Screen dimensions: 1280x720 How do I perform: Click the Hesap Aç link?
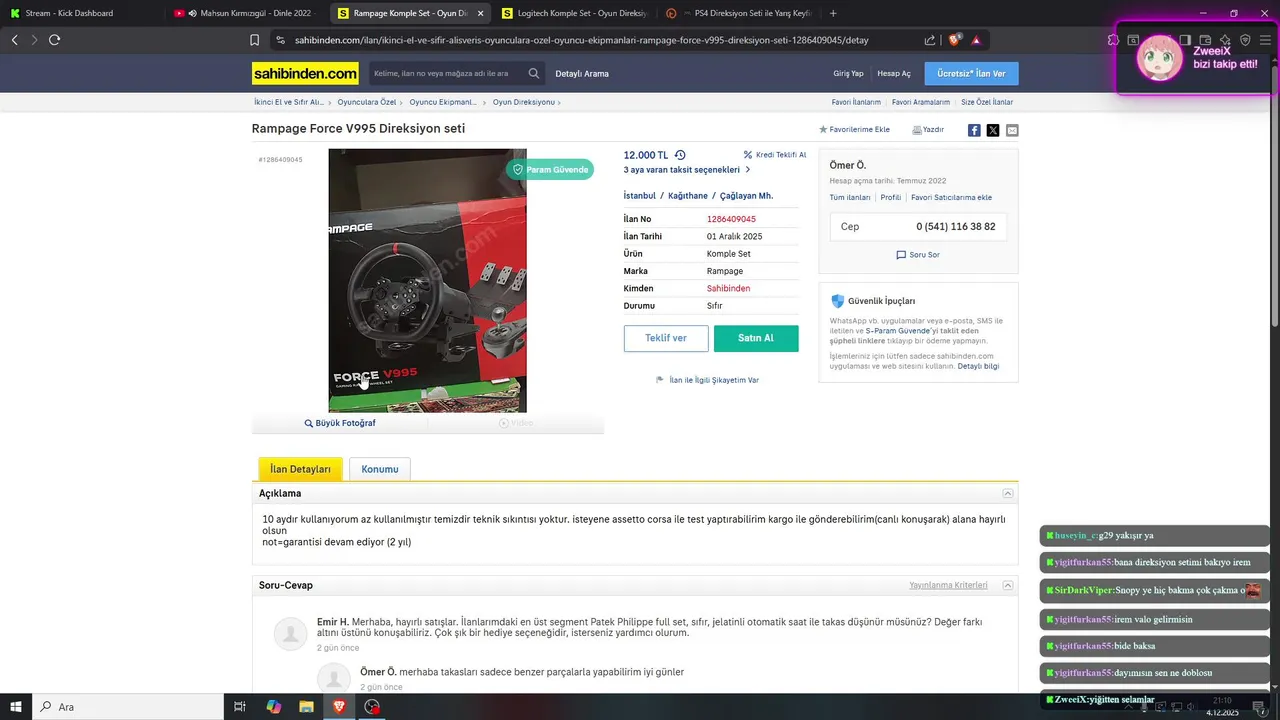point(894,73)
